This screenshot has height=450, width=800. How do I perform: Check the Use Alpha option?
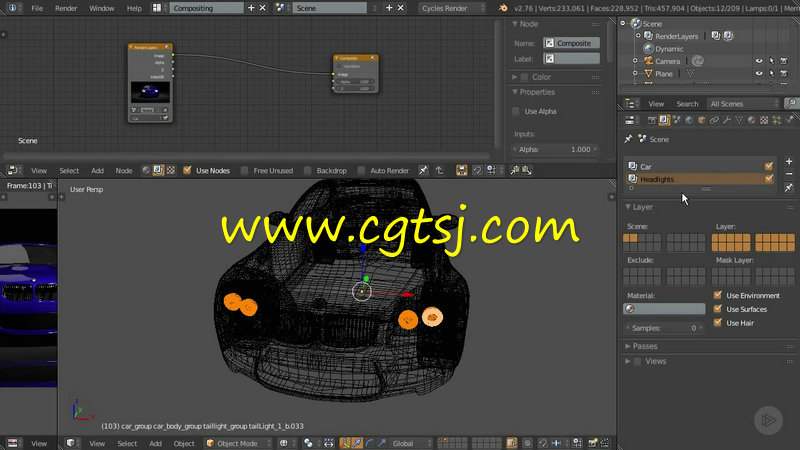(x=516, y=111)
